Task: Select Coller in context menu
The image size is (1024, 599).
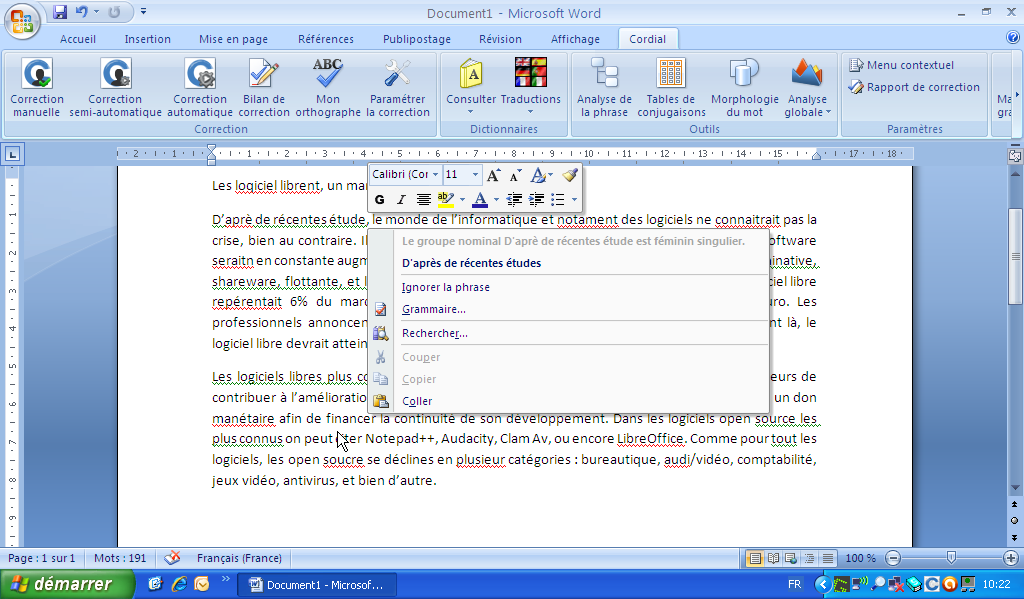Action: coord(417,401)
